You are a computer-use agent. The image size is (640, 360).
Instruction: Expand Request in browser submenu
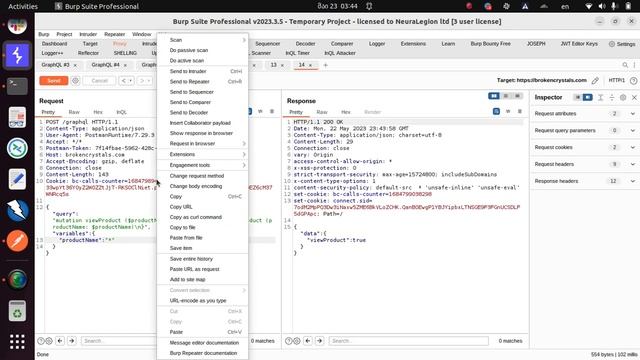pyautogui.click(x=203, y=144)
